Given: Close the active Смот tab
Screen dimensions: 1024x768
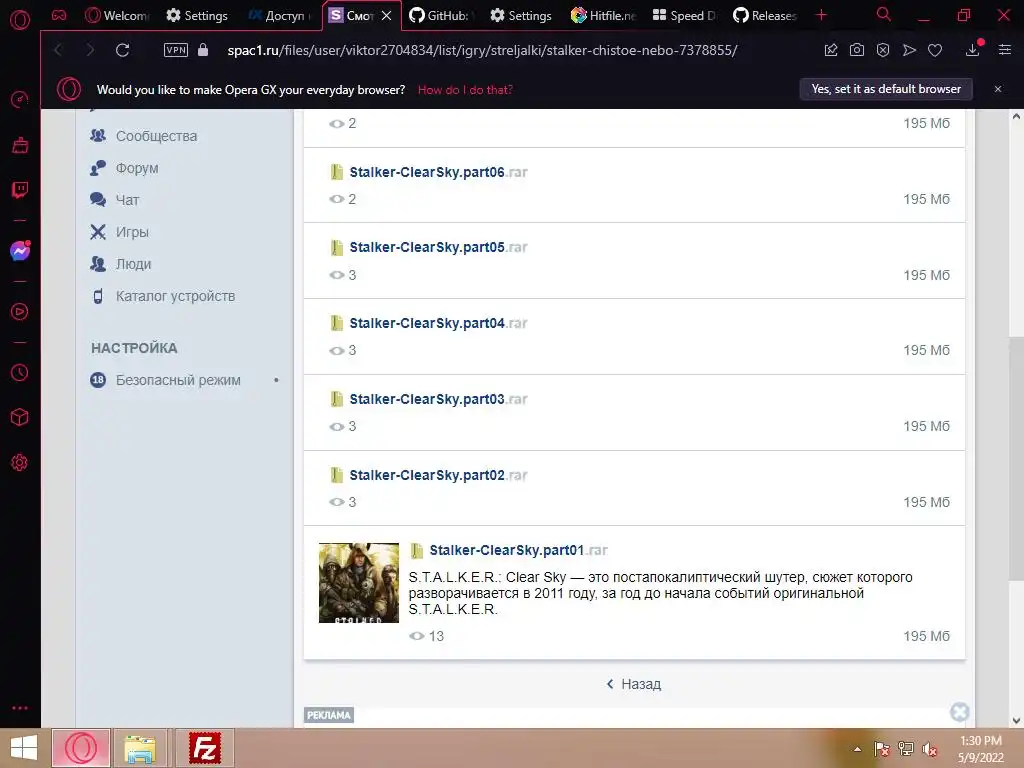Looking at the screenshot, I should (x=387, y=16).
